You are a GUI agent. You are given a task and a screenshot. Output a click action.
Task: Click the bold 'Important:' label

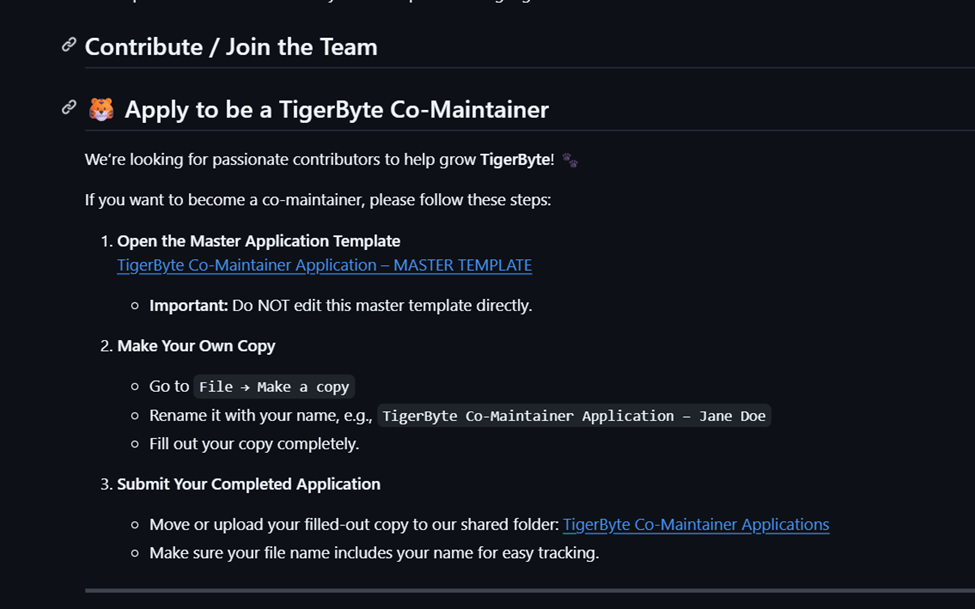click(x=188, y=305)
